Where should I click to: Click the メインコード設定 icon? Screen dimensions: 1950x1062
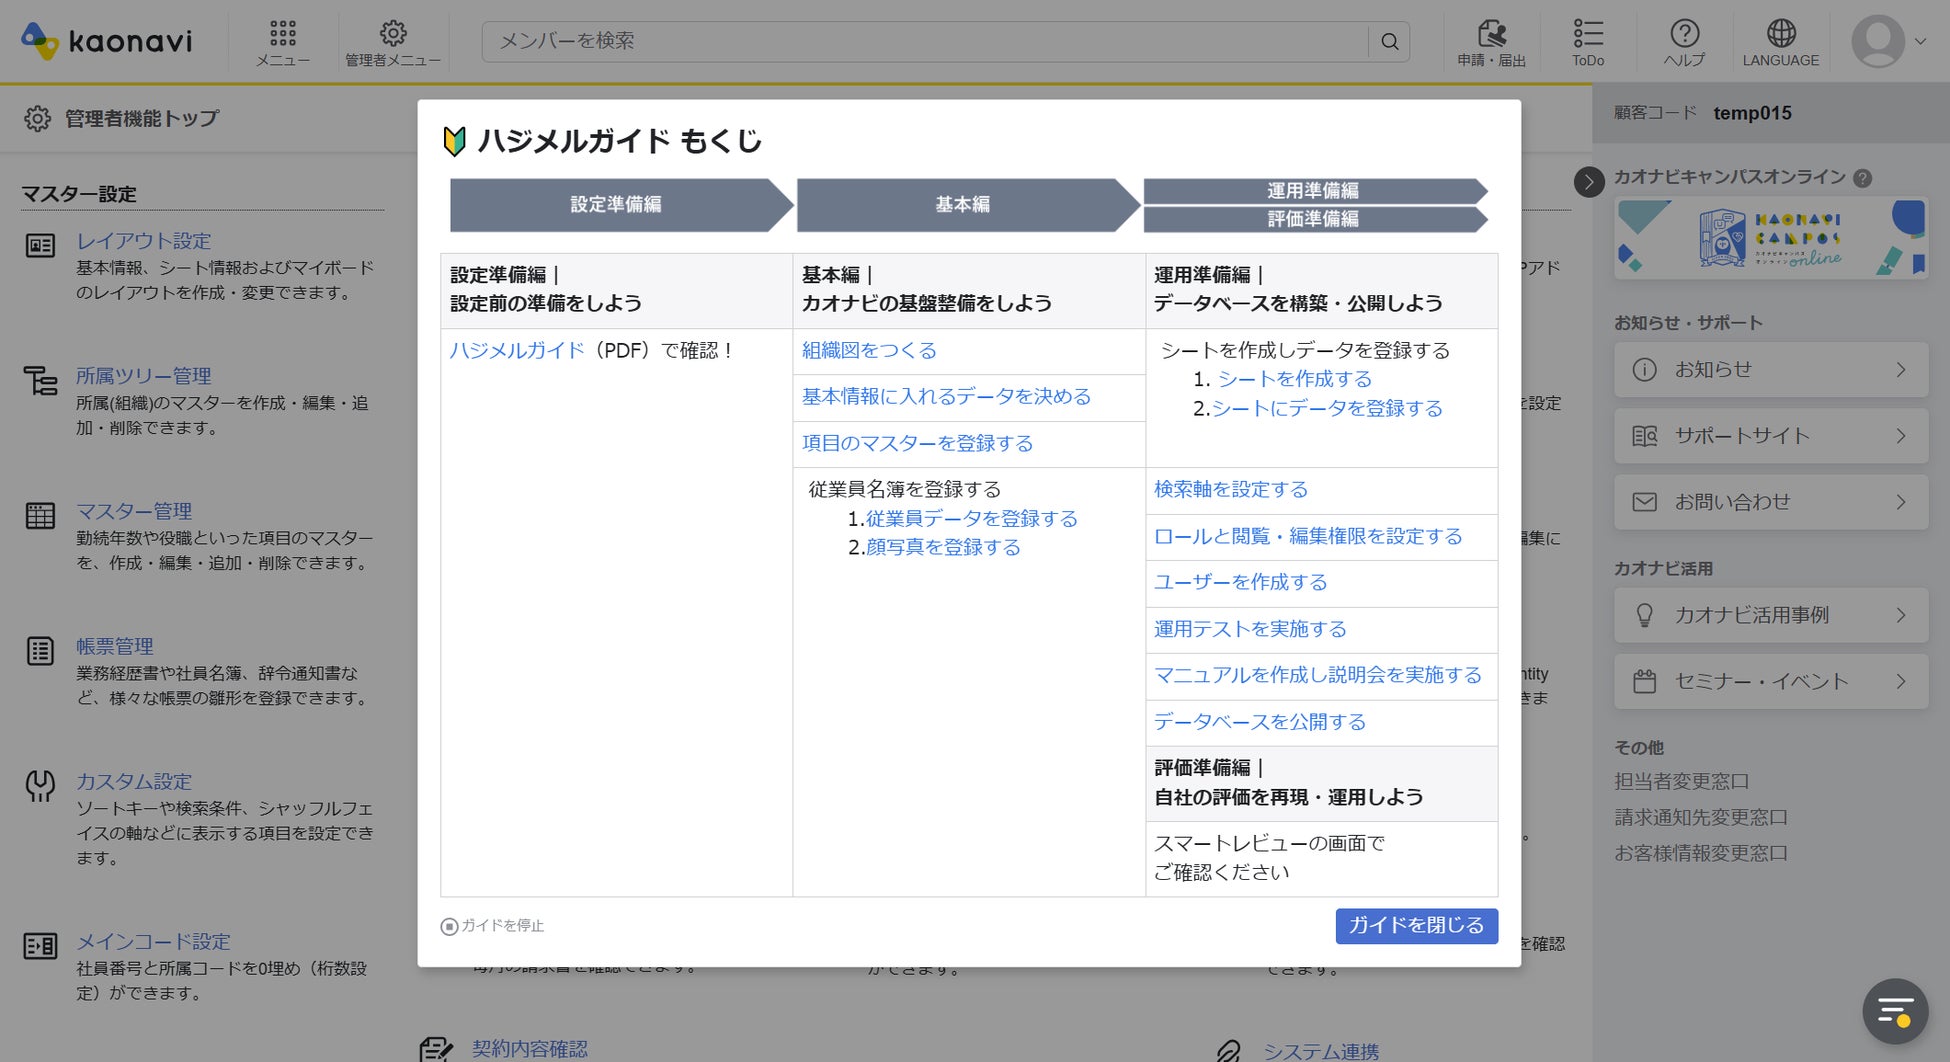pos(40,946)
